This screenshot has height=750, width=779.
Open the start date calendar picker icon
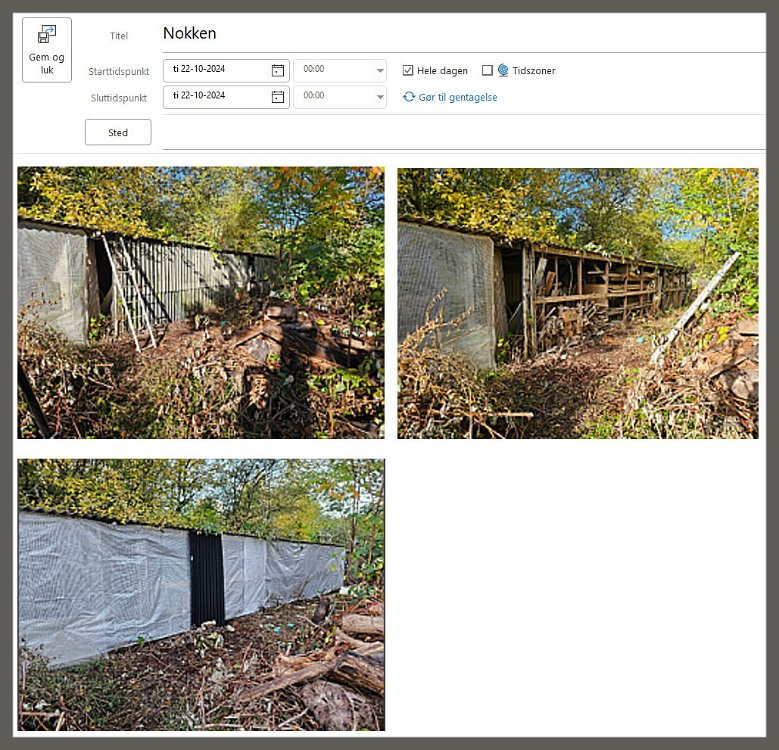click(x=277, y=71)
